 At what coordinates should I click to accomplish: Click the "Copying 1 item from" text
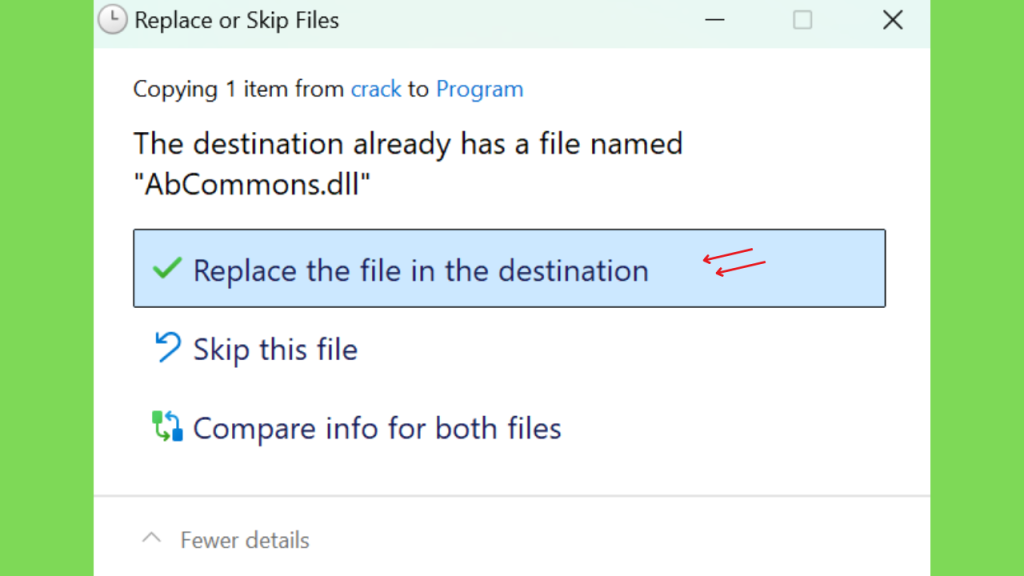(x=238, y=89)
